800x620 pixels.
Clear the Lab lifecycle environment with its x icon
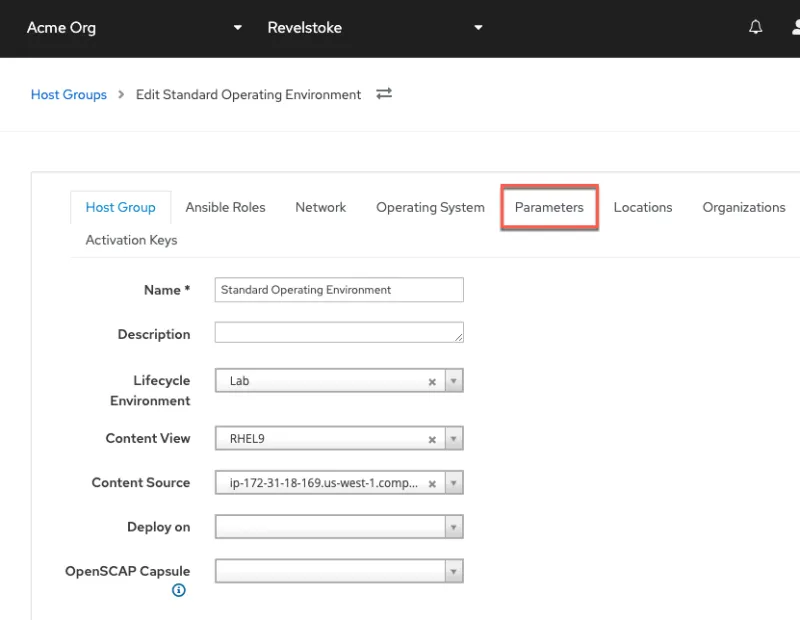point(431,381)
